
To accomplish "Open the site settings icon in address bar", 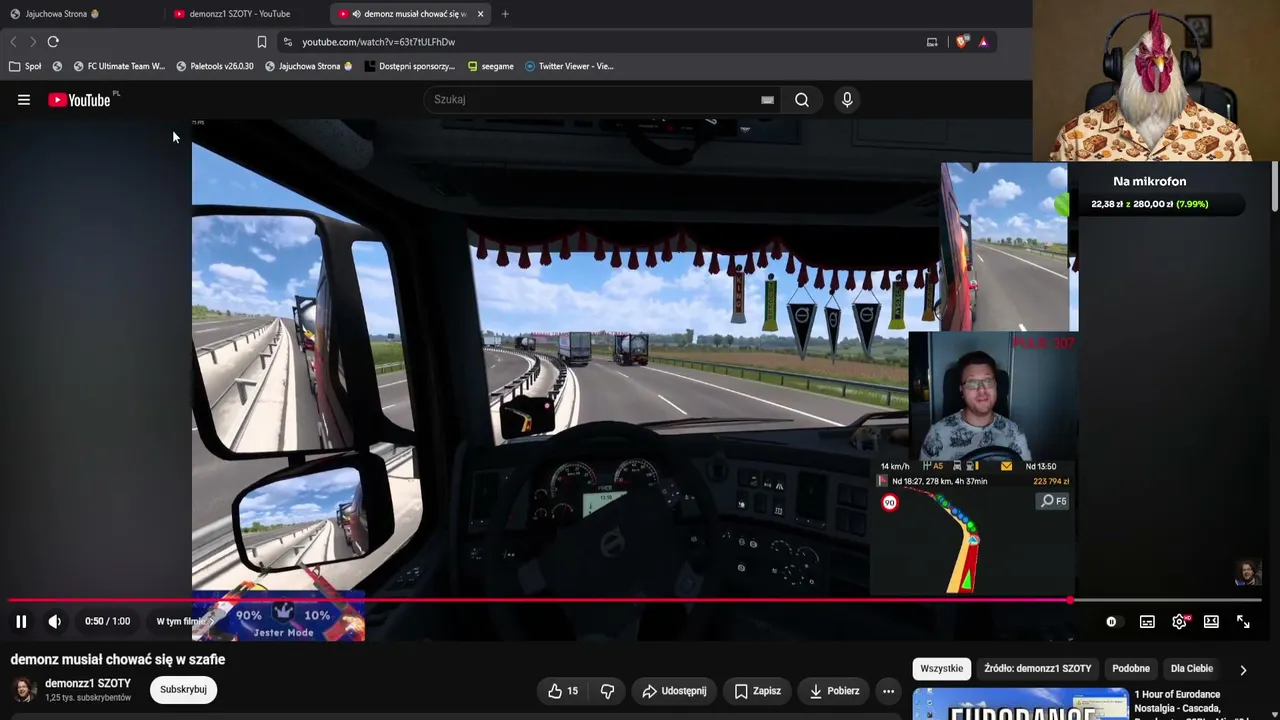I will pyautogui.click(x=288, y=42).
